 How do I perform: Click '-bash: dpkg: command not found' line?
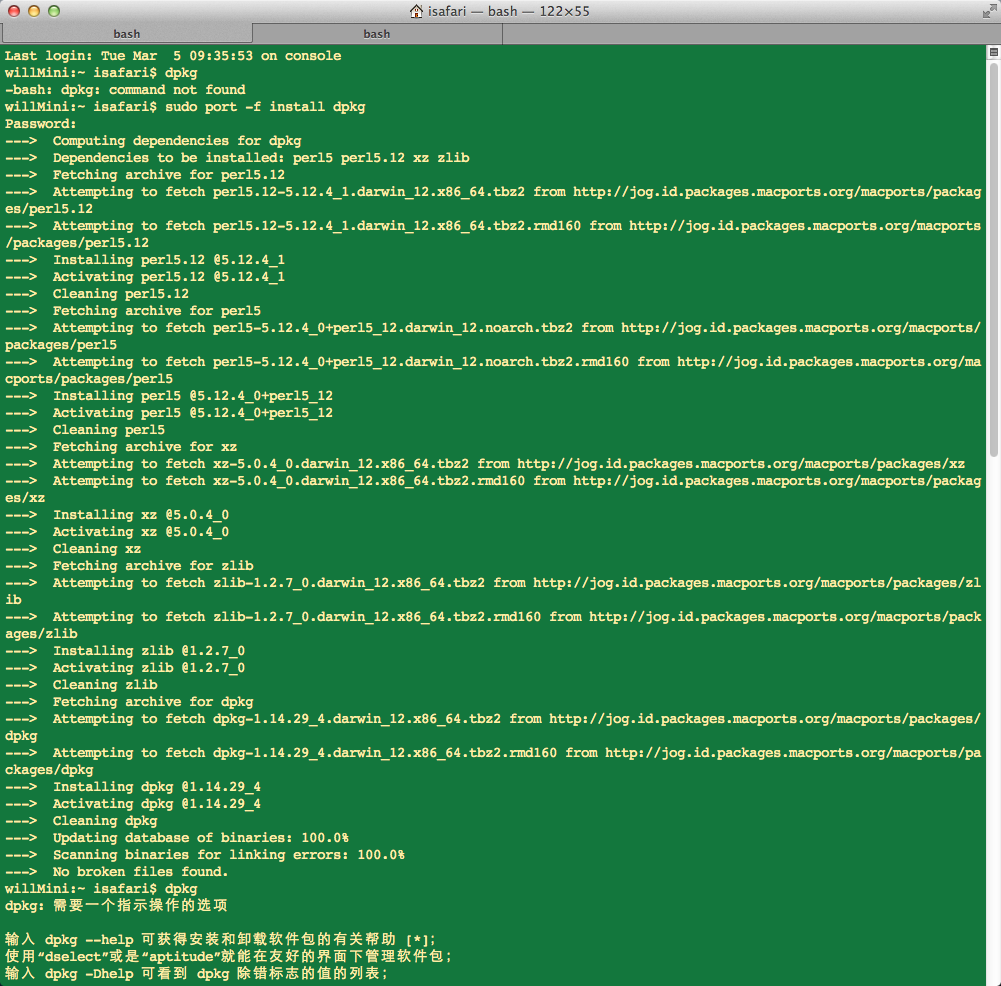[x=125, y=89]
